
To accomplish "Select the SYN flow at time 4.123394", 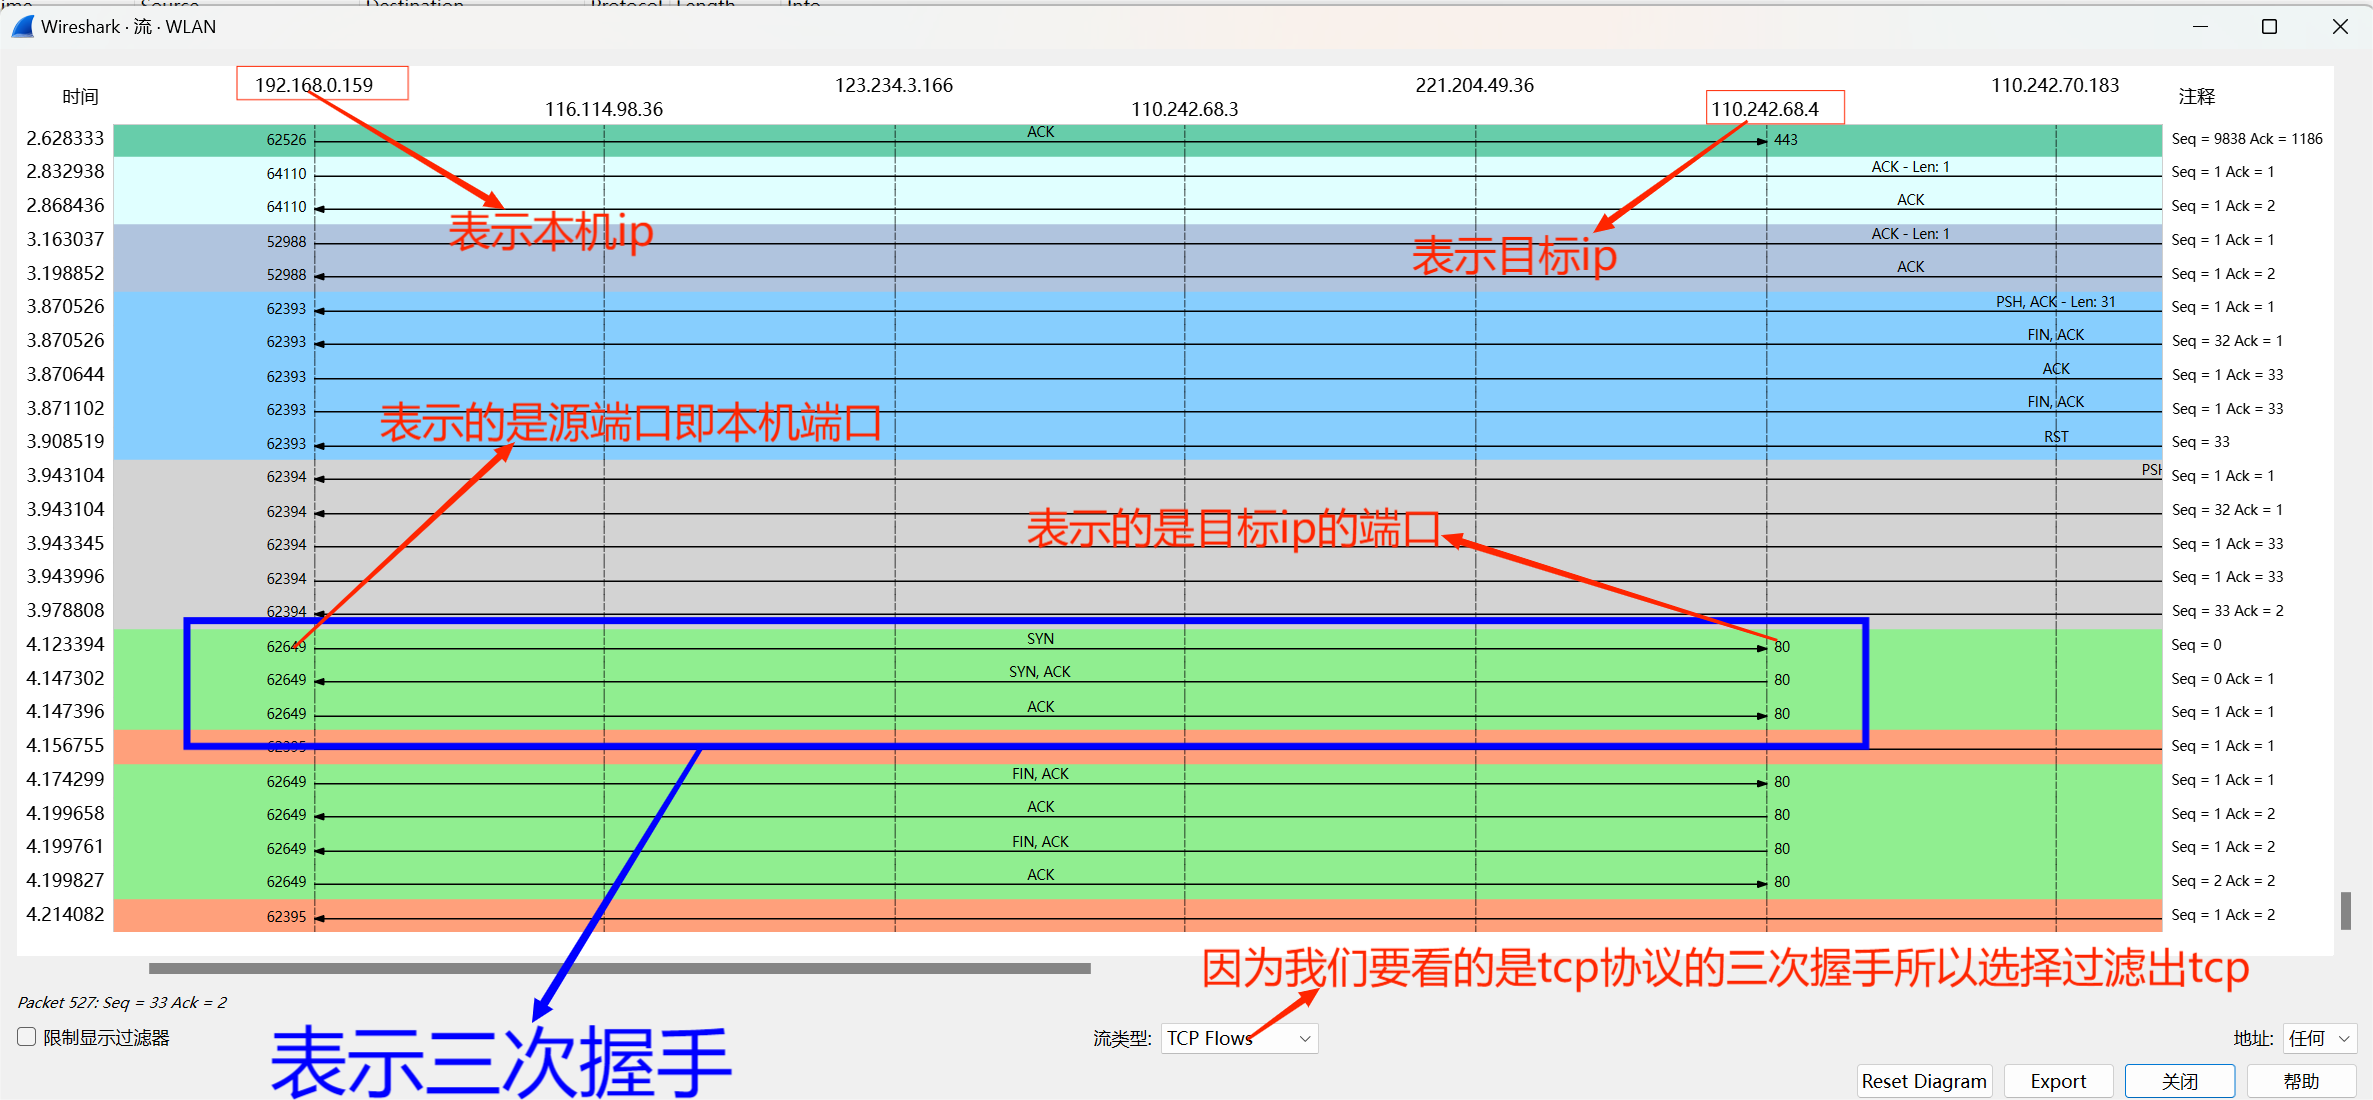I will tap(1137, 646).
